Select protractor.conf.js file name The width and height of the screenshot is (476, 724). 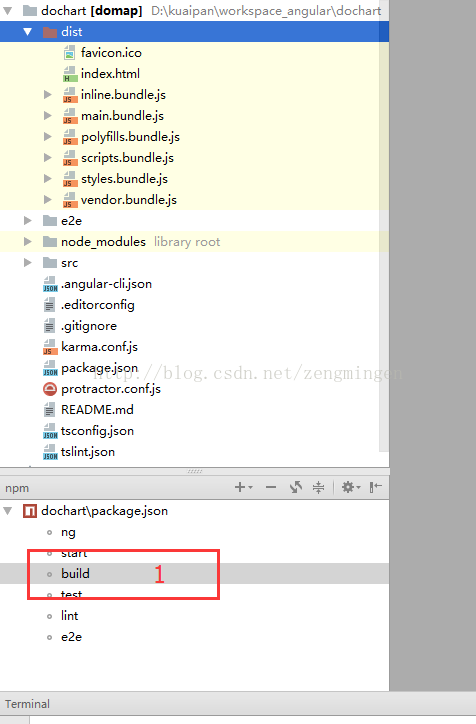(111, 389)
